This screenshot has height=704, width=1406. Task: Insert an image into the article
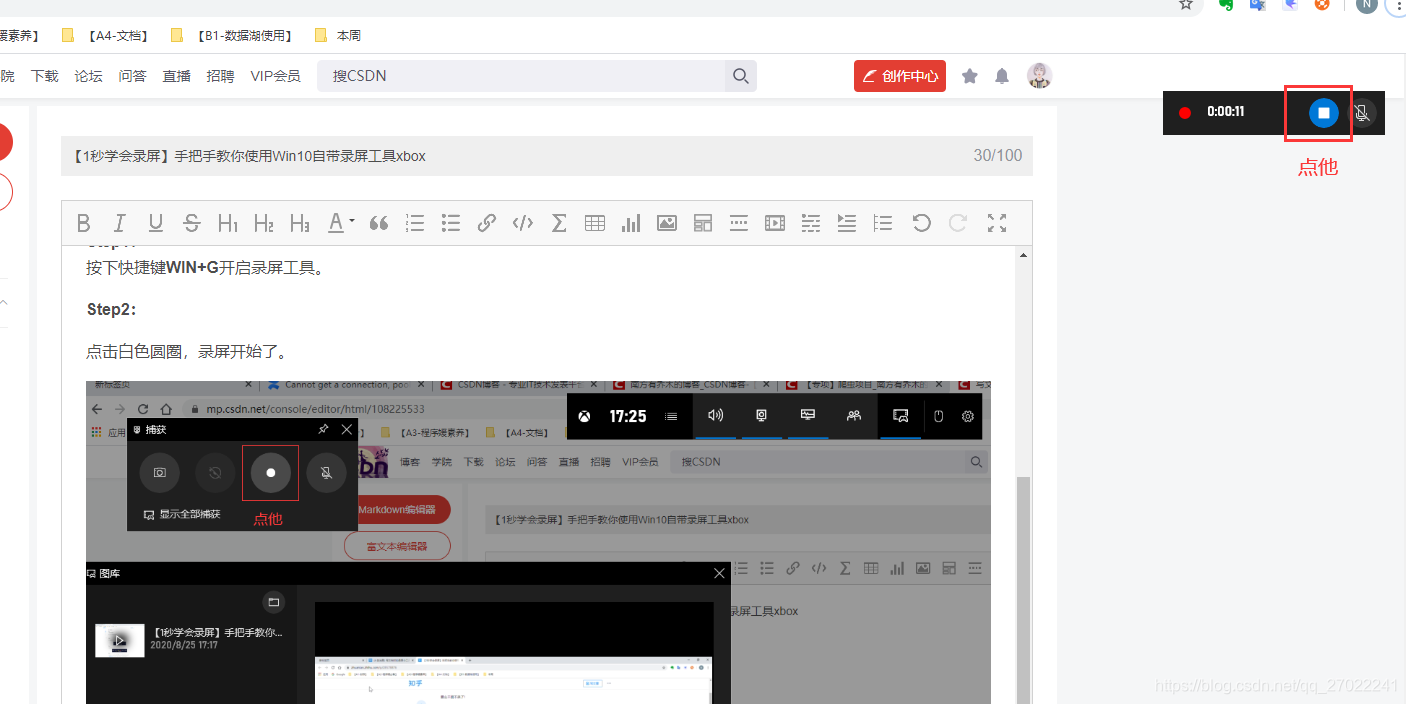click(x=667, y=223)
